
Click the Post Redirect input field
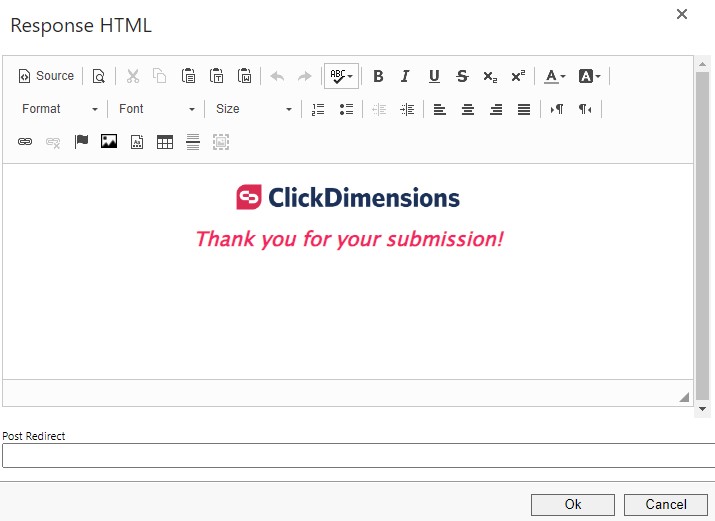358,455
